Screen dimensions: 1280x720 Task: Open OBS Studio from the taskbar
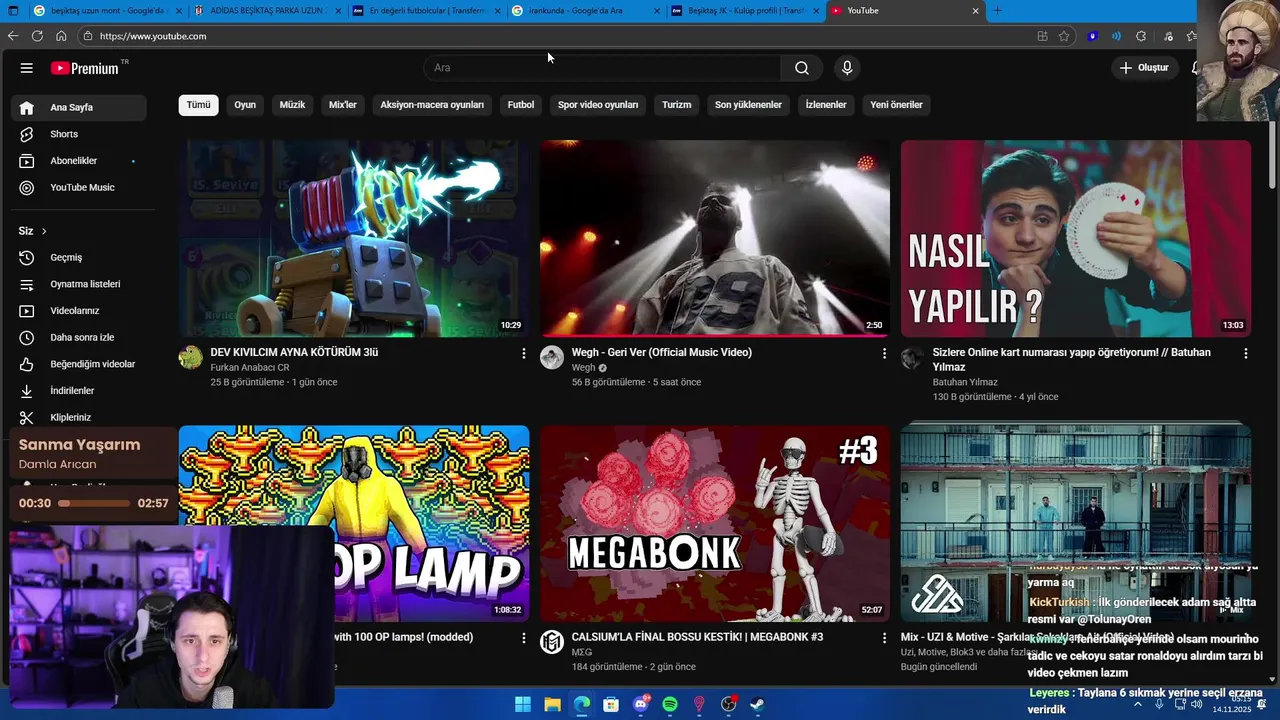[x=729, y=704]
